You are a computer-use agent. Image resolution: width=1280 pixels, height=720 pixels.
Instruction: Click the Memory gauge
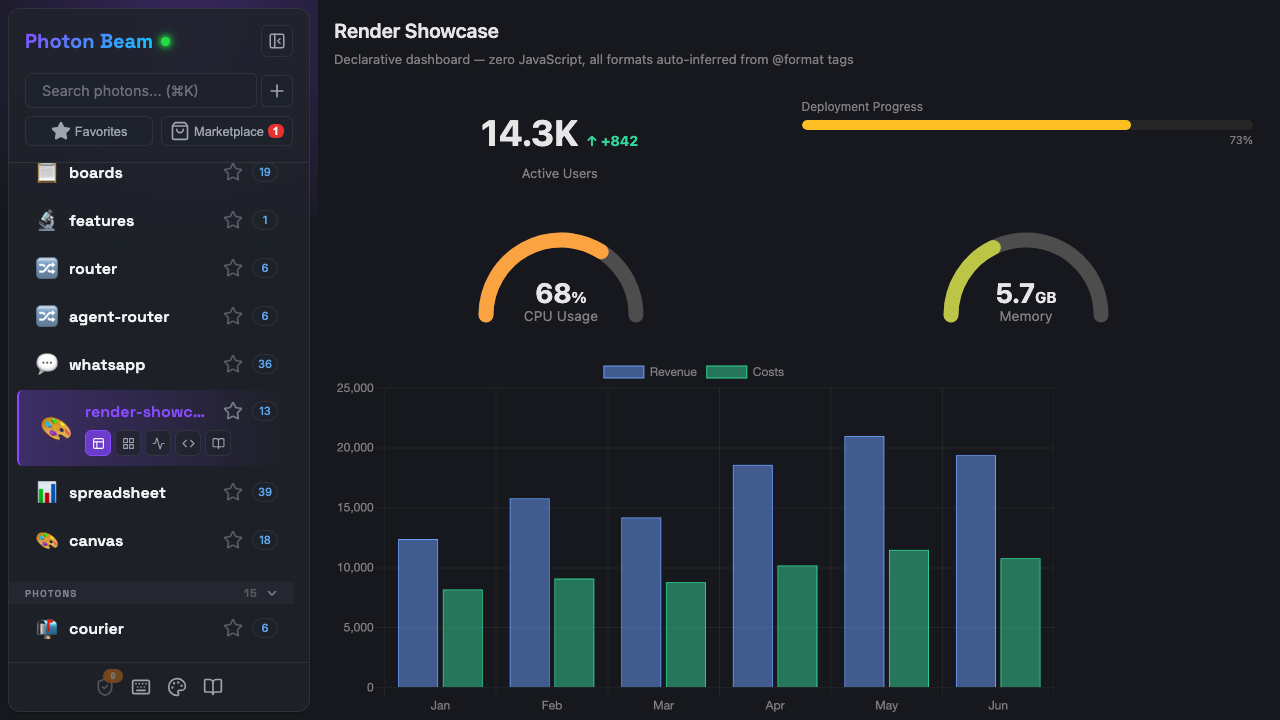(1026, 278)
